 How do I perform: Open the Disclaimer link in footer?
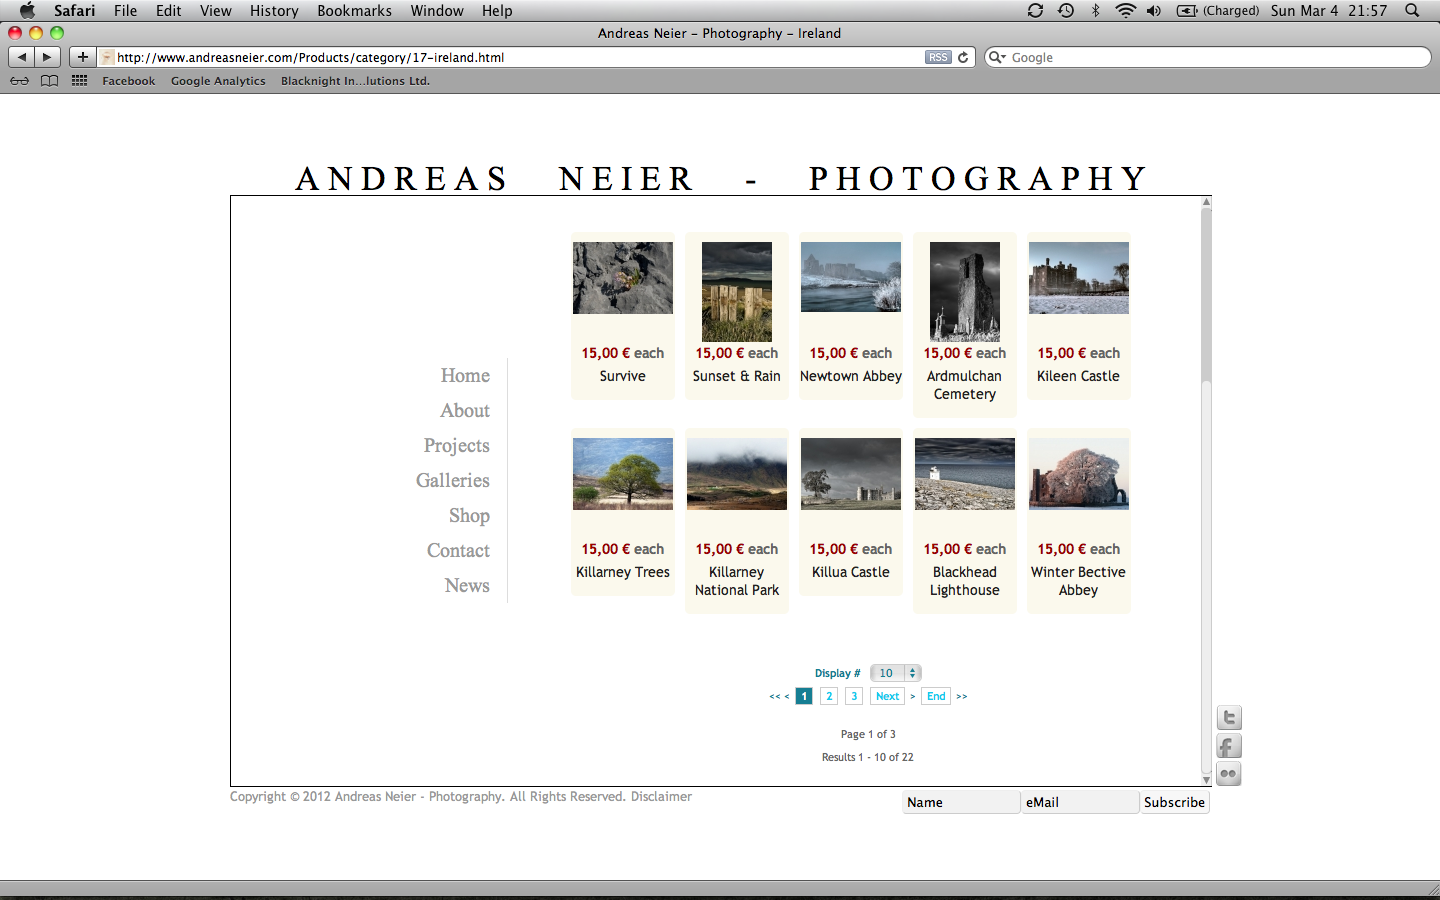pyautogui.click(x=661, y=797)
